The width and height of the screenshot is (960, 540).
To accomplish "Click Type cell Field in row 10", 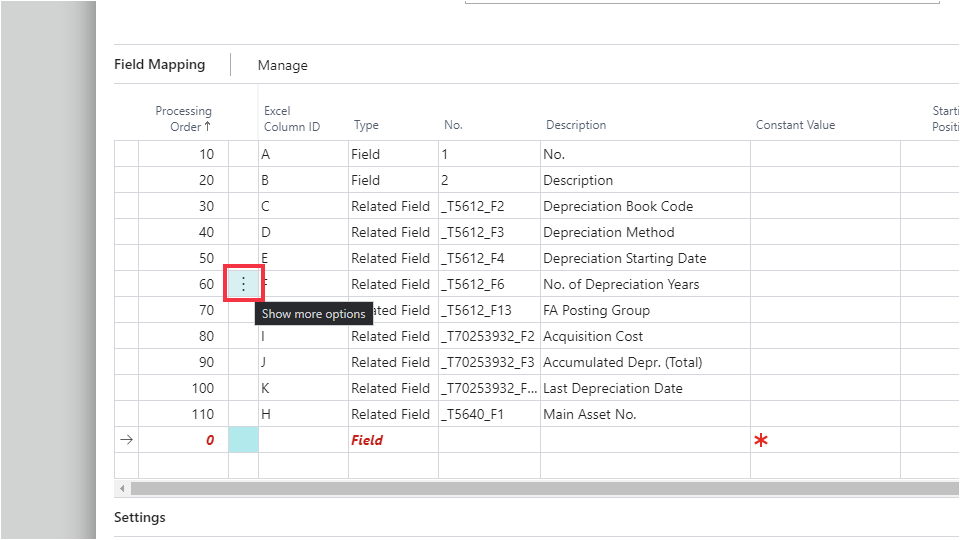I will (394, 154).
